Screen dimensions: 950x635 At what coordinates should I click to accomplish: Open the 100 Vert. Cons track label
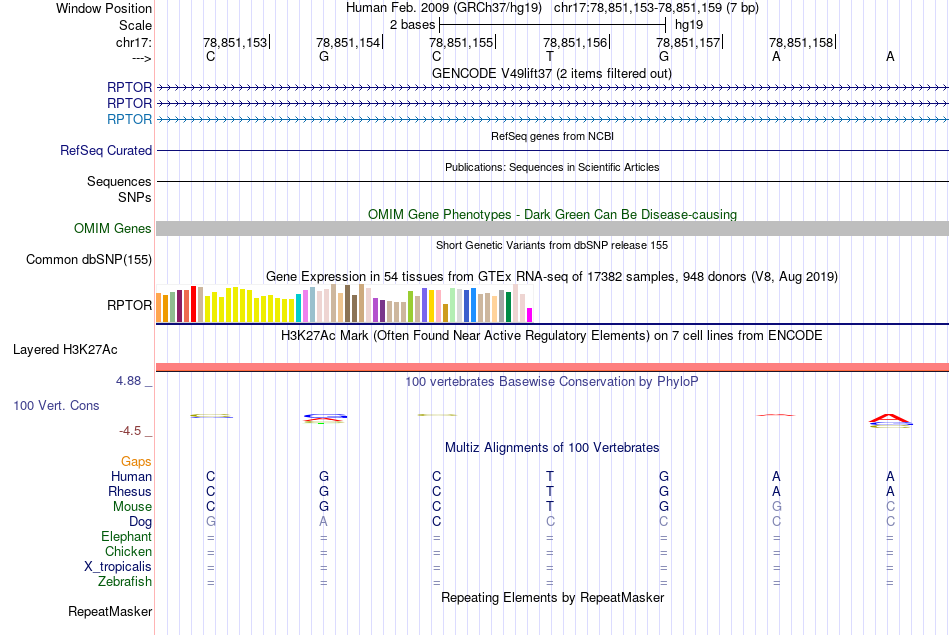click(56, 405)
